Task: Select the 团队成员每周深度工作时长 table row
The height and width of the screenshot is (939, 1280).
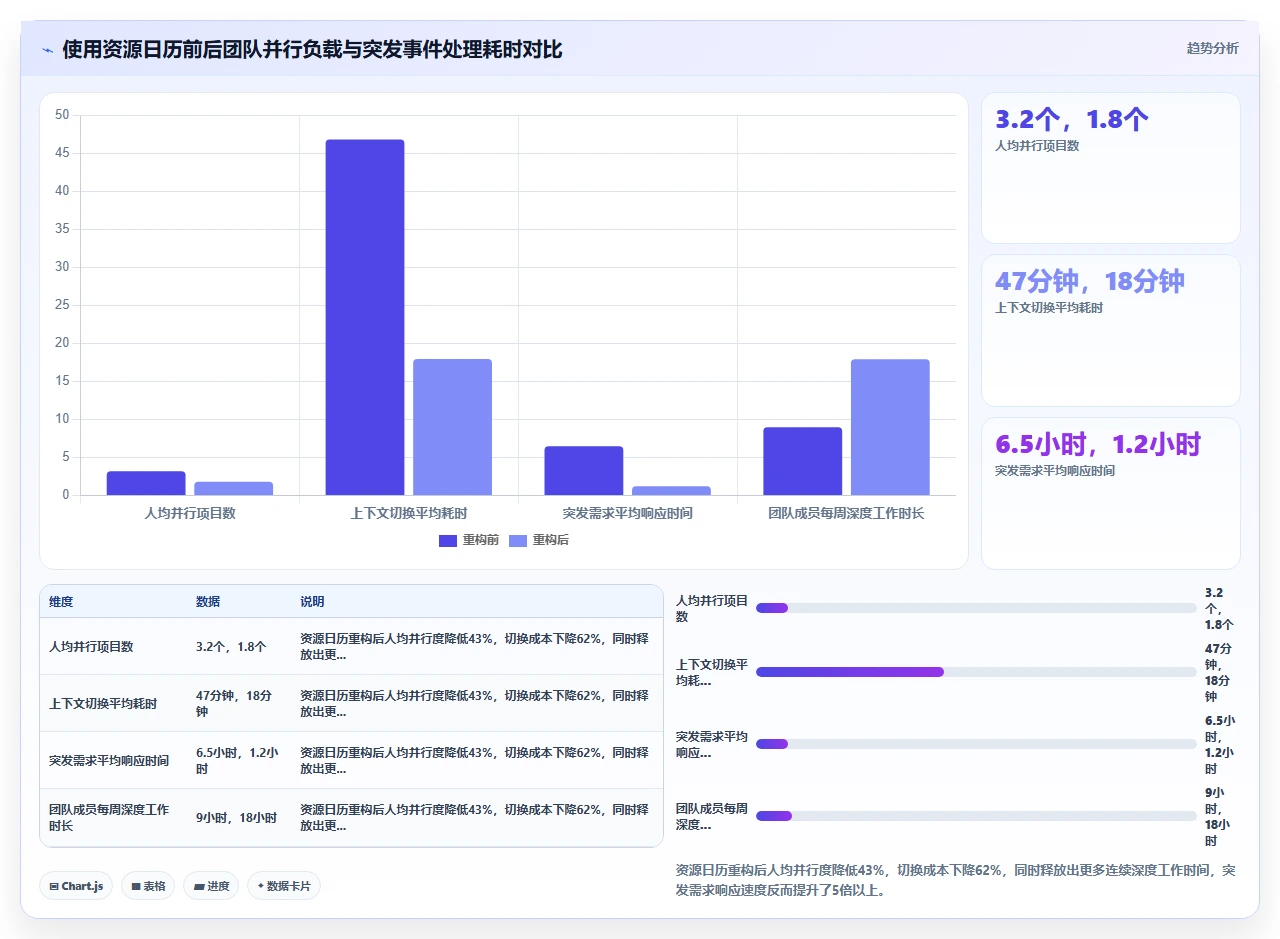Action: tap(351, 817)
